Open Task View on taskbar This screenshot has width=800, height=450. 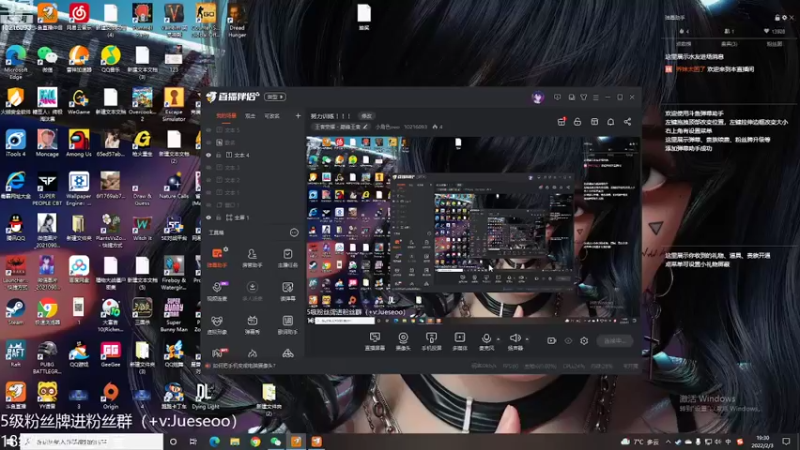pos(193,441)
